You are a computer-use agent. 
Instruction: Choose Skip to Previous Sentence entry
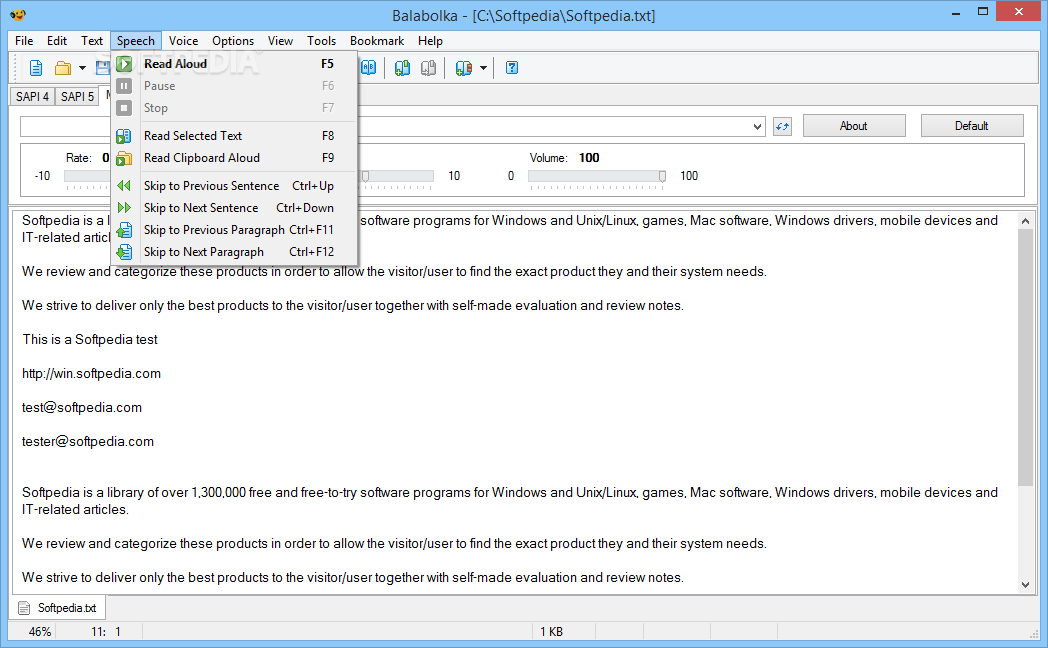(235, 186)
